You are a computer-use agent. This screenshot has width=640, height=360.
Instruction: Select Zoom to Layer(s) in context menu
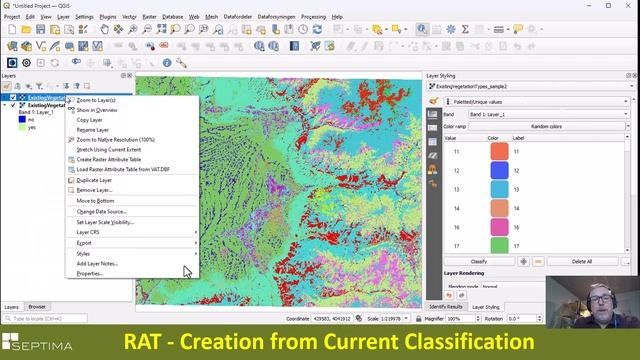click(x=96, y=100)
